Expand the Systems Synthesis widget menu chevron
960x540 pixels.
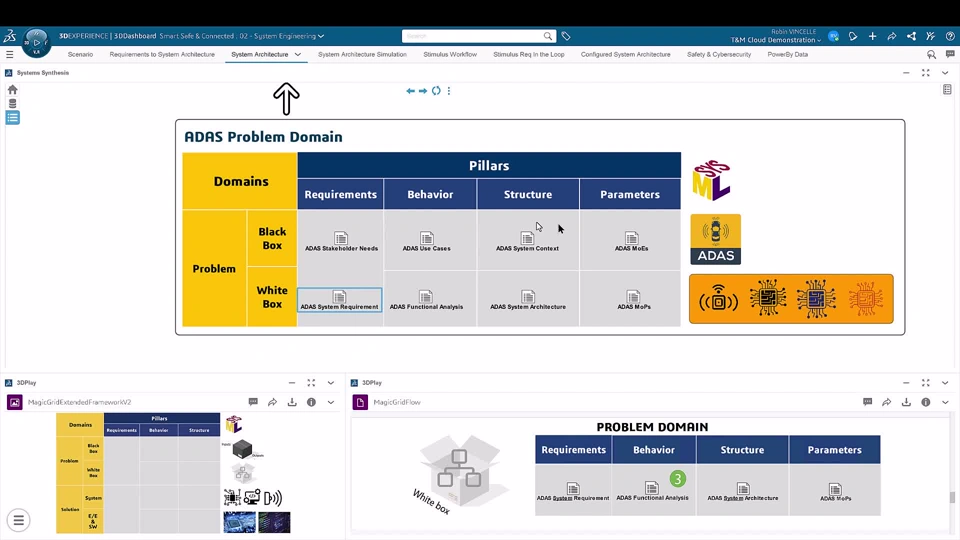[945, 73]
